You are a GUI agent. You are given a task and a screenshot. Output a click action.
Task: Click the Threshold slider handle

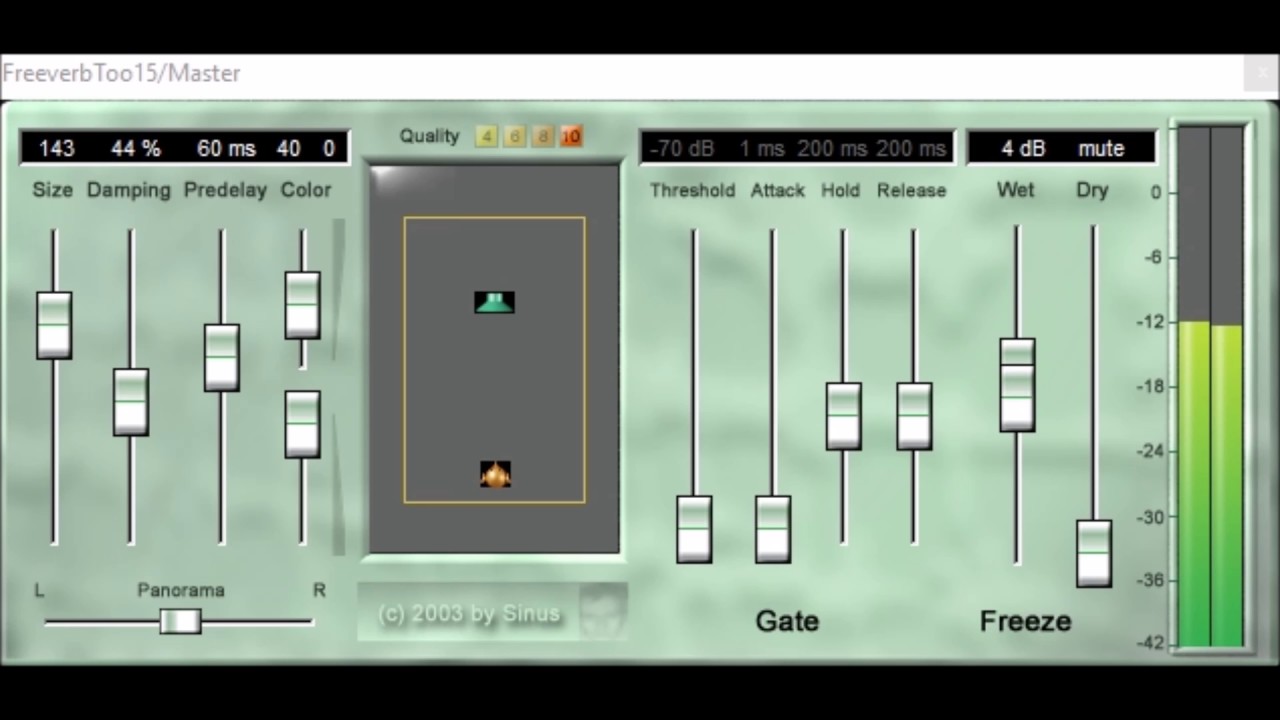pyautogui.click(x=694, y=529)
